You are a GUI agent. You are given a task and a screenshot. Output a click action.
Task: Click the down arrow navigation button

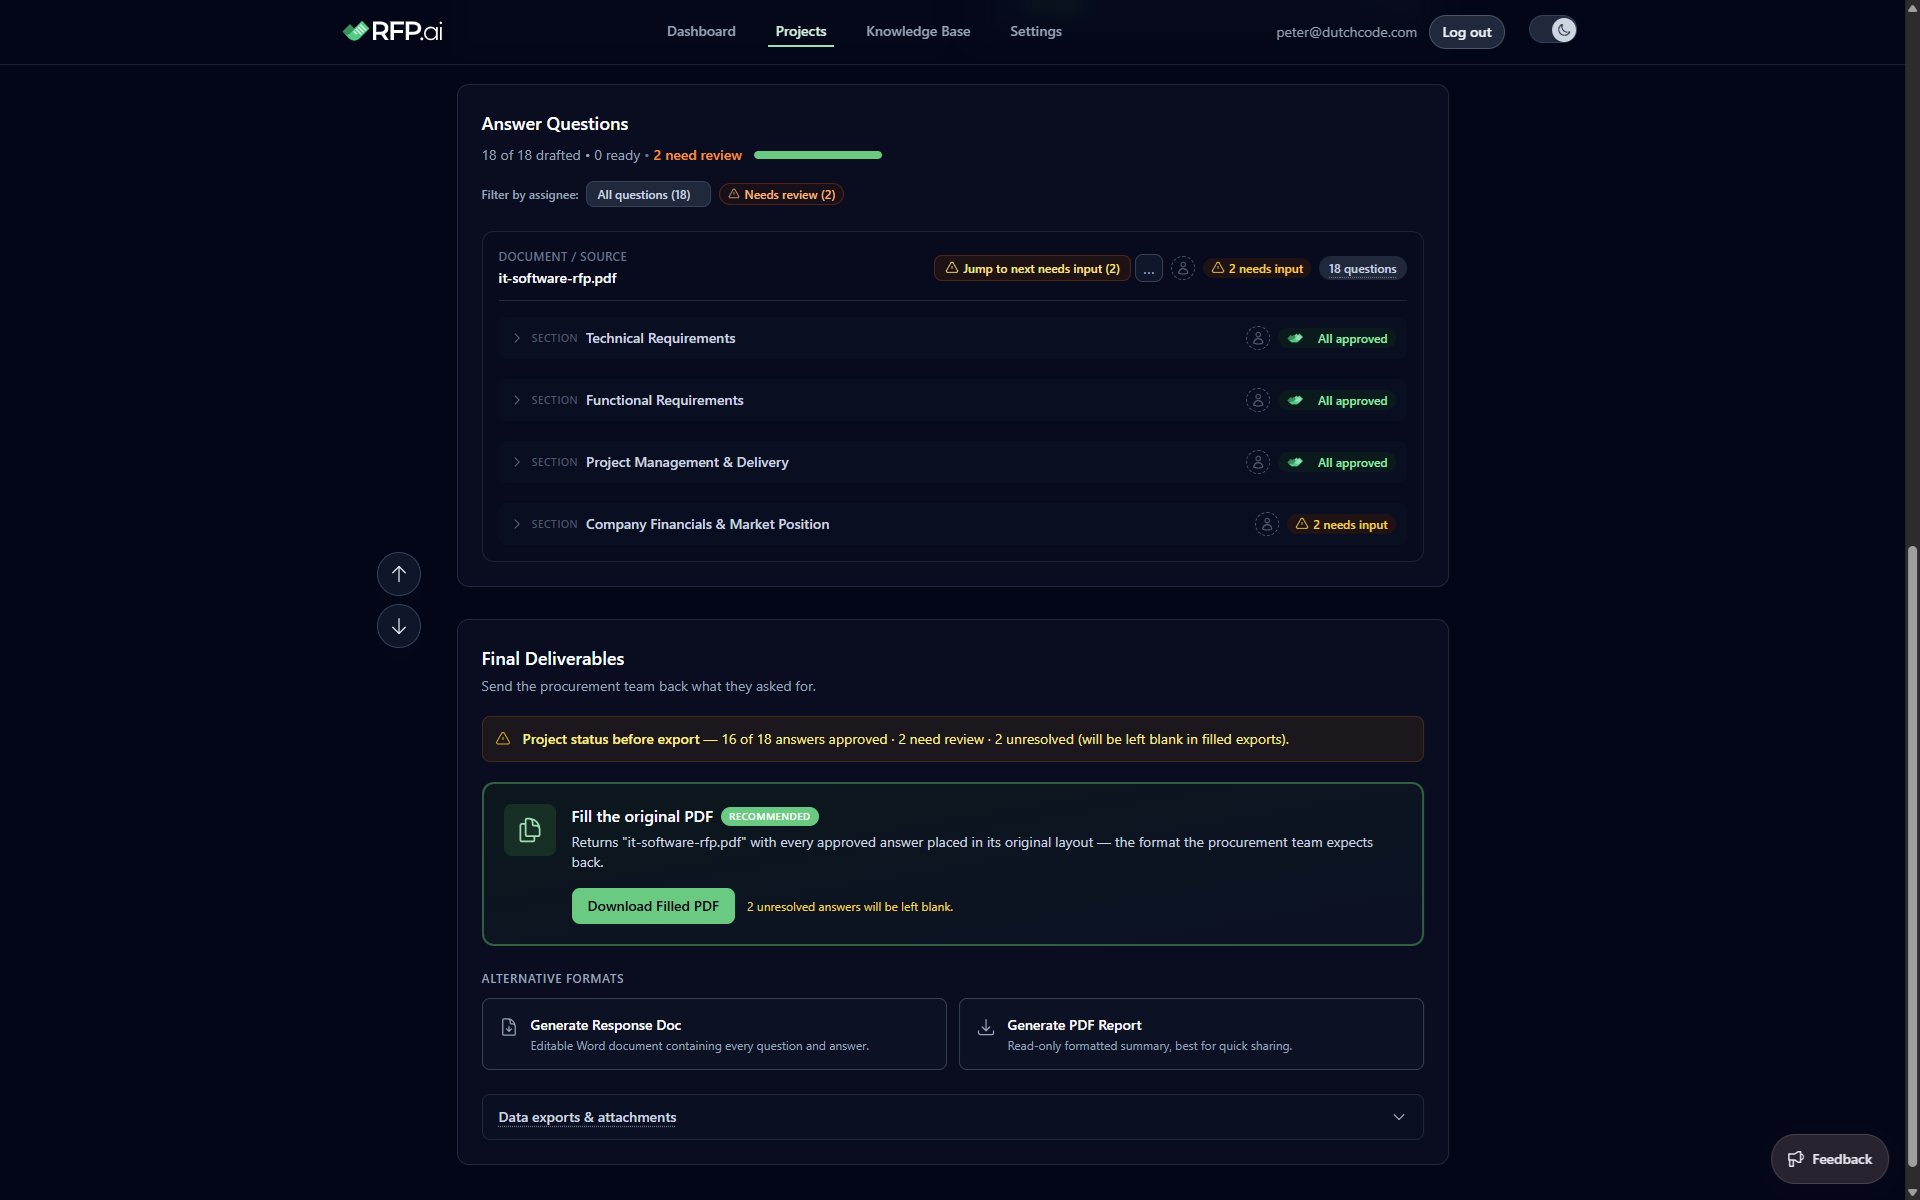click(399, 626)
